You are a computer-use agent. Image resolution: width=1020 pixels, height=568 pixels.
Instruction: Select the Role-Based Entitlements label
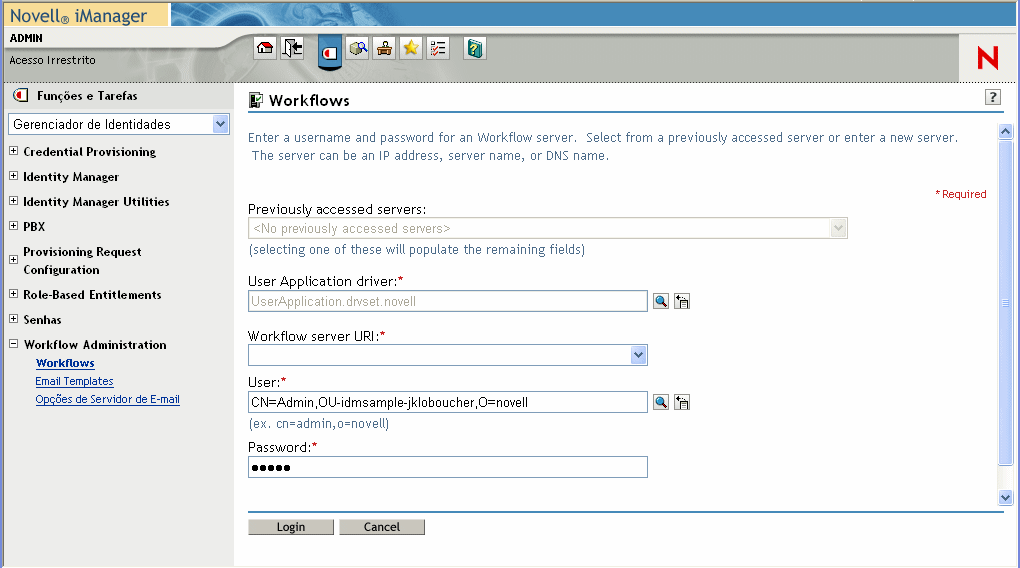tap(92, 295)
